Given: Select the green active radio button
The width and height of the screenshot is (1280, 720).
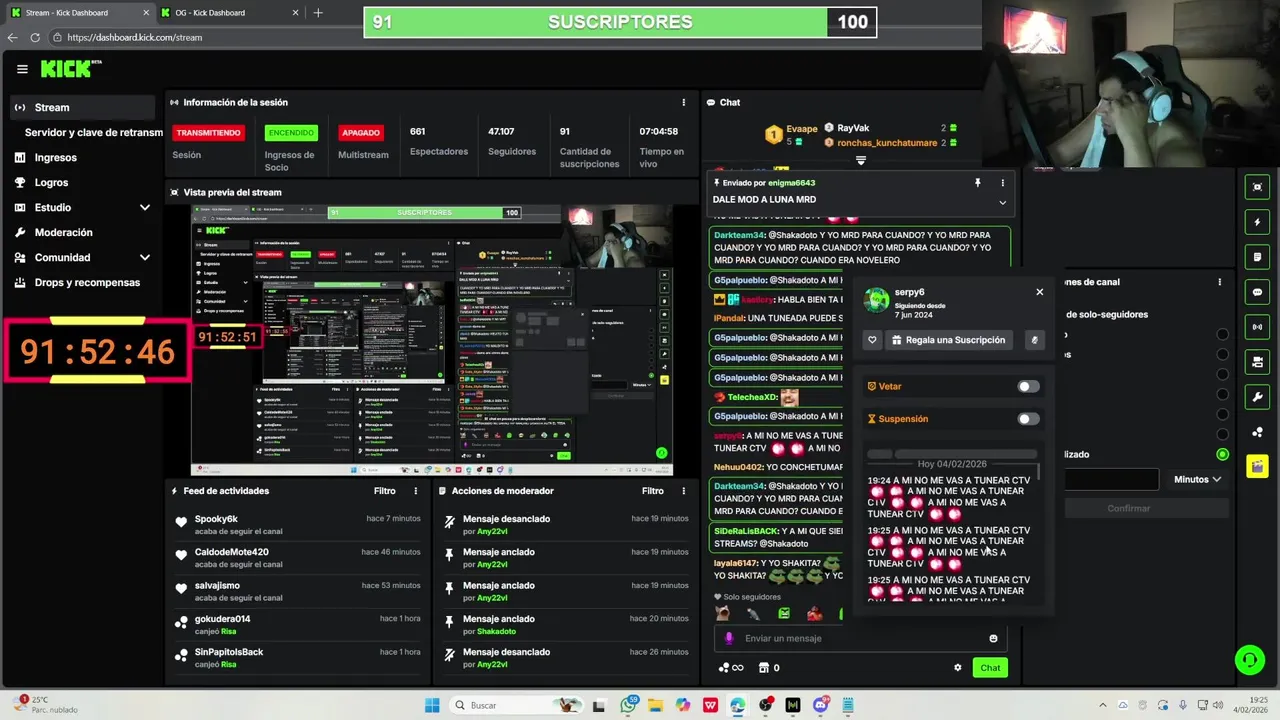Looking at the screenshot, I should pos(1222,454).
